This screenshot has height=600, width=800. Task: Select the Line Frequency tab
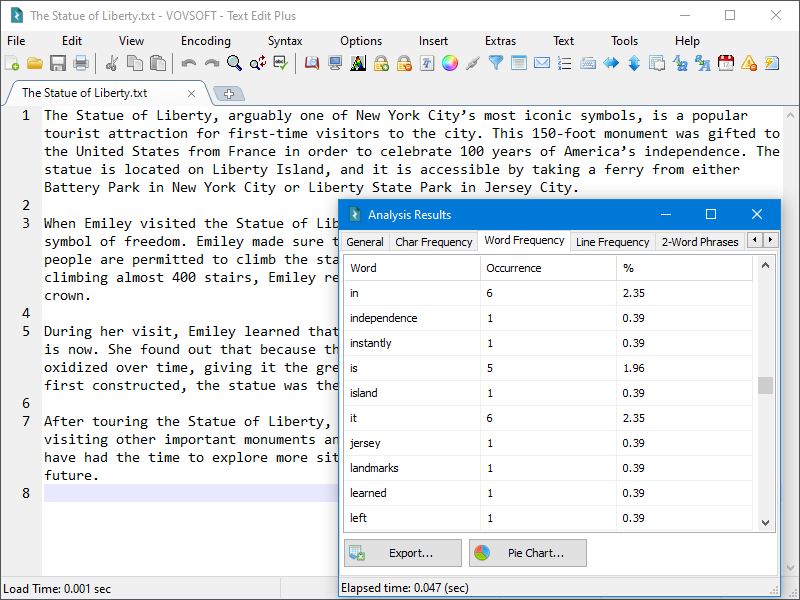click(x=612, y=241)
